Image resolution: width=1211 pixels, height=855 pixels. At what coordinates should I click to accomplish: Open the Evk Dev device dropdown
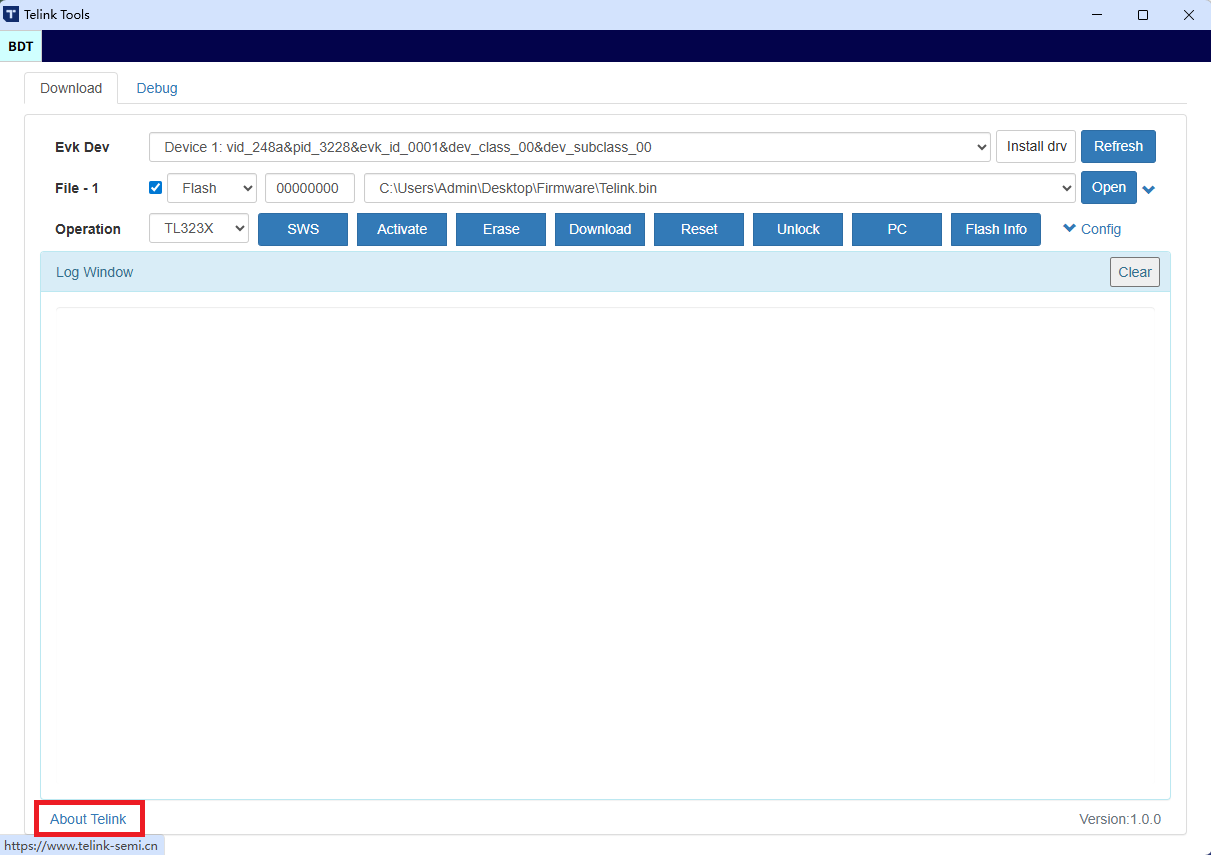click(569, 147)
